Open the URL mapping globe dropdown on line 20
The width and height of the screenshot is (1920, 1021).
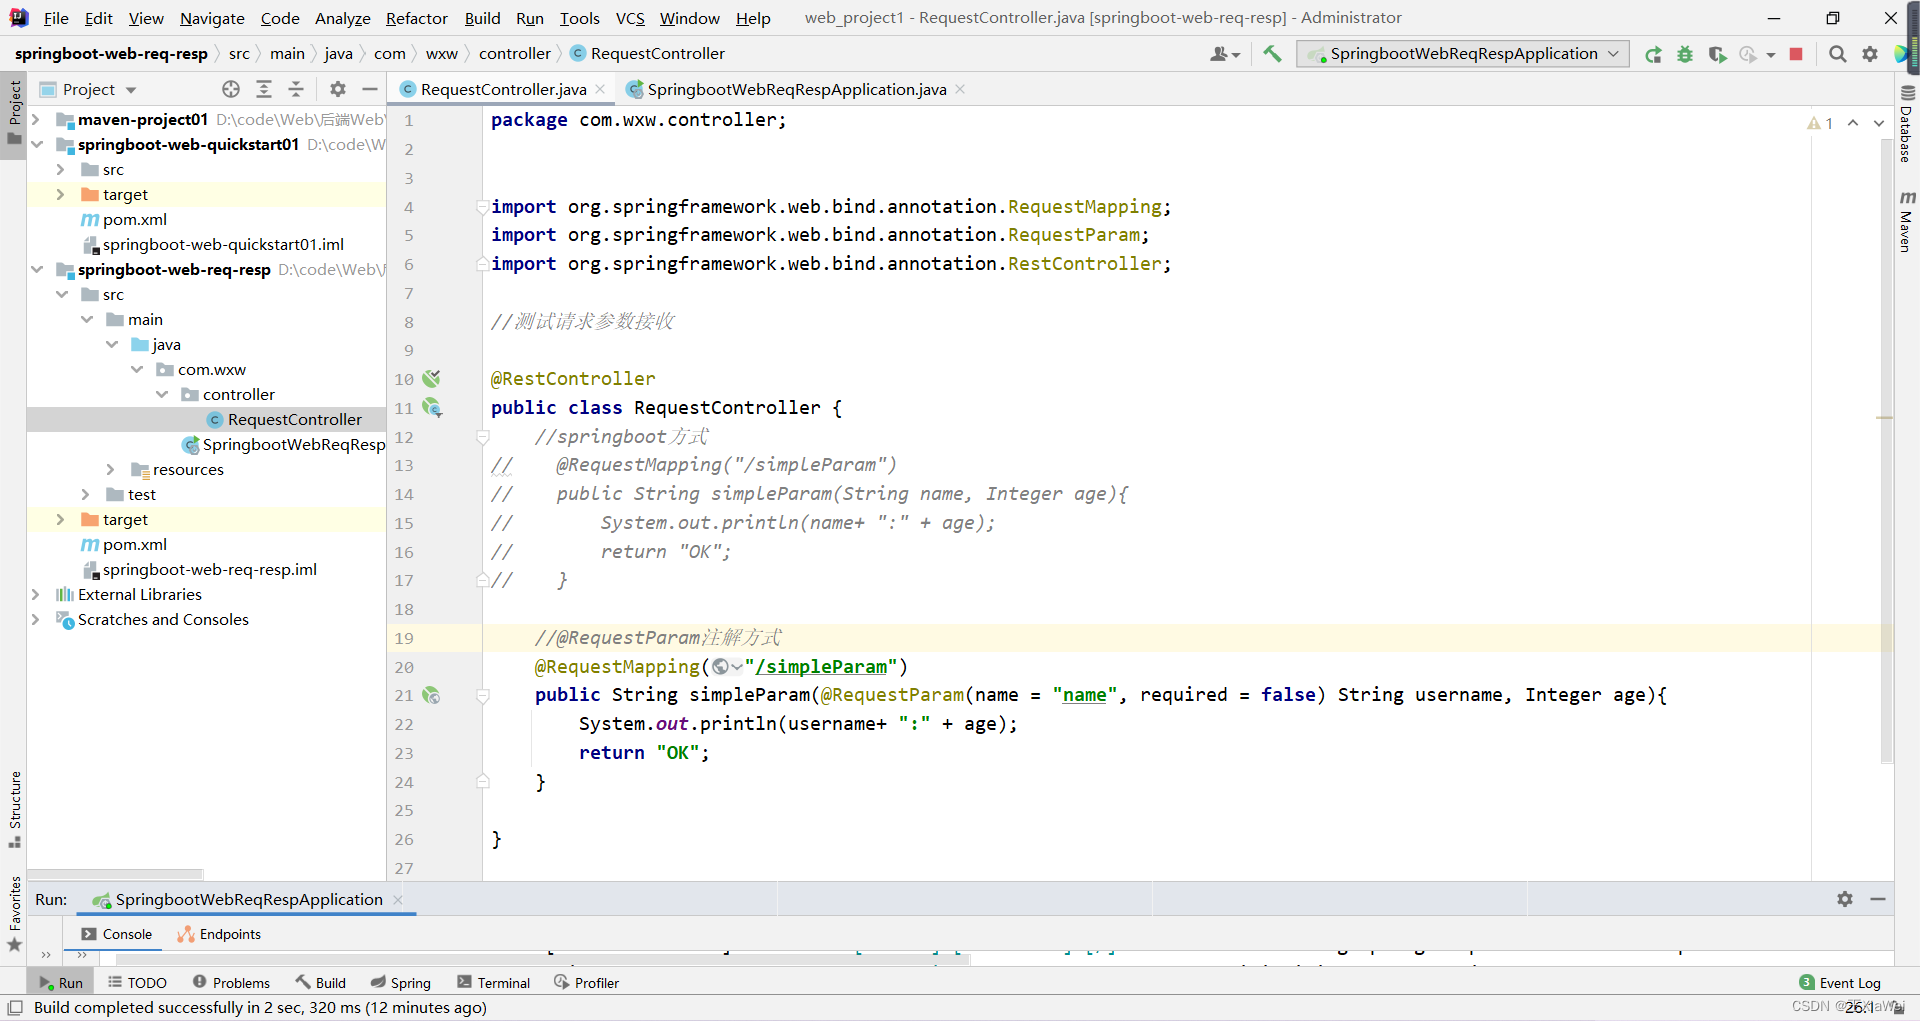click(727, 667)
